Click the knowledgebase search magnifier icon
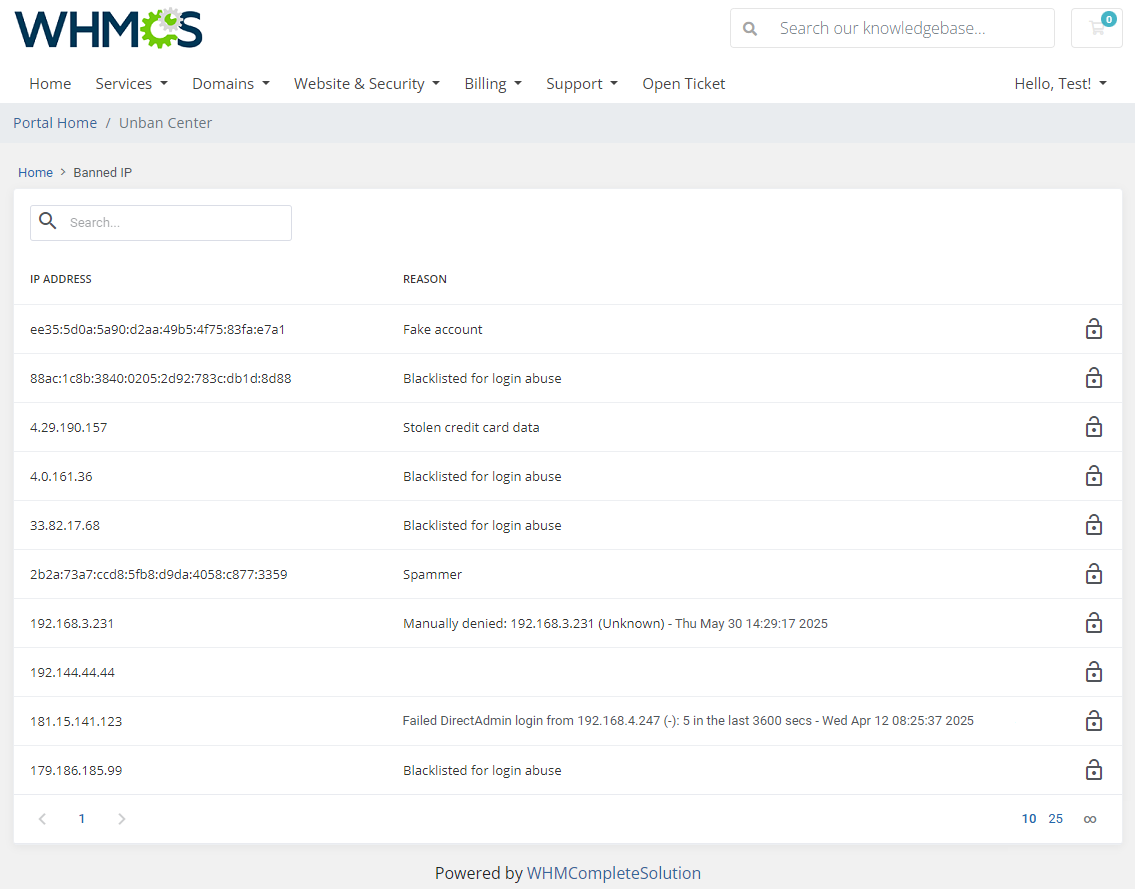 [750, 28]
